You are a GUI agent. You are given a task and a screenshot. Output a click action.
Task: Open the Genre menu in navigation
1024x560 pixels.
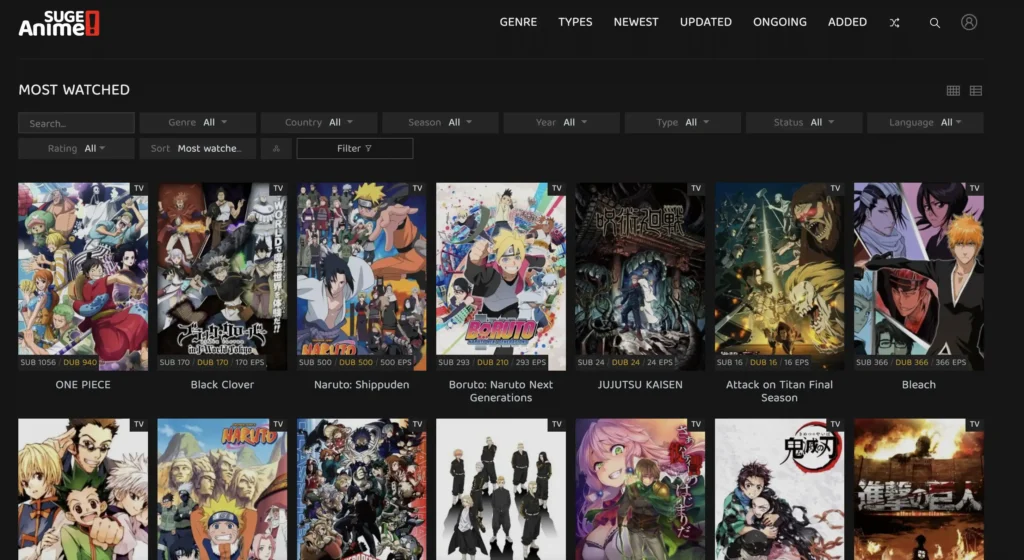[518, 22]
